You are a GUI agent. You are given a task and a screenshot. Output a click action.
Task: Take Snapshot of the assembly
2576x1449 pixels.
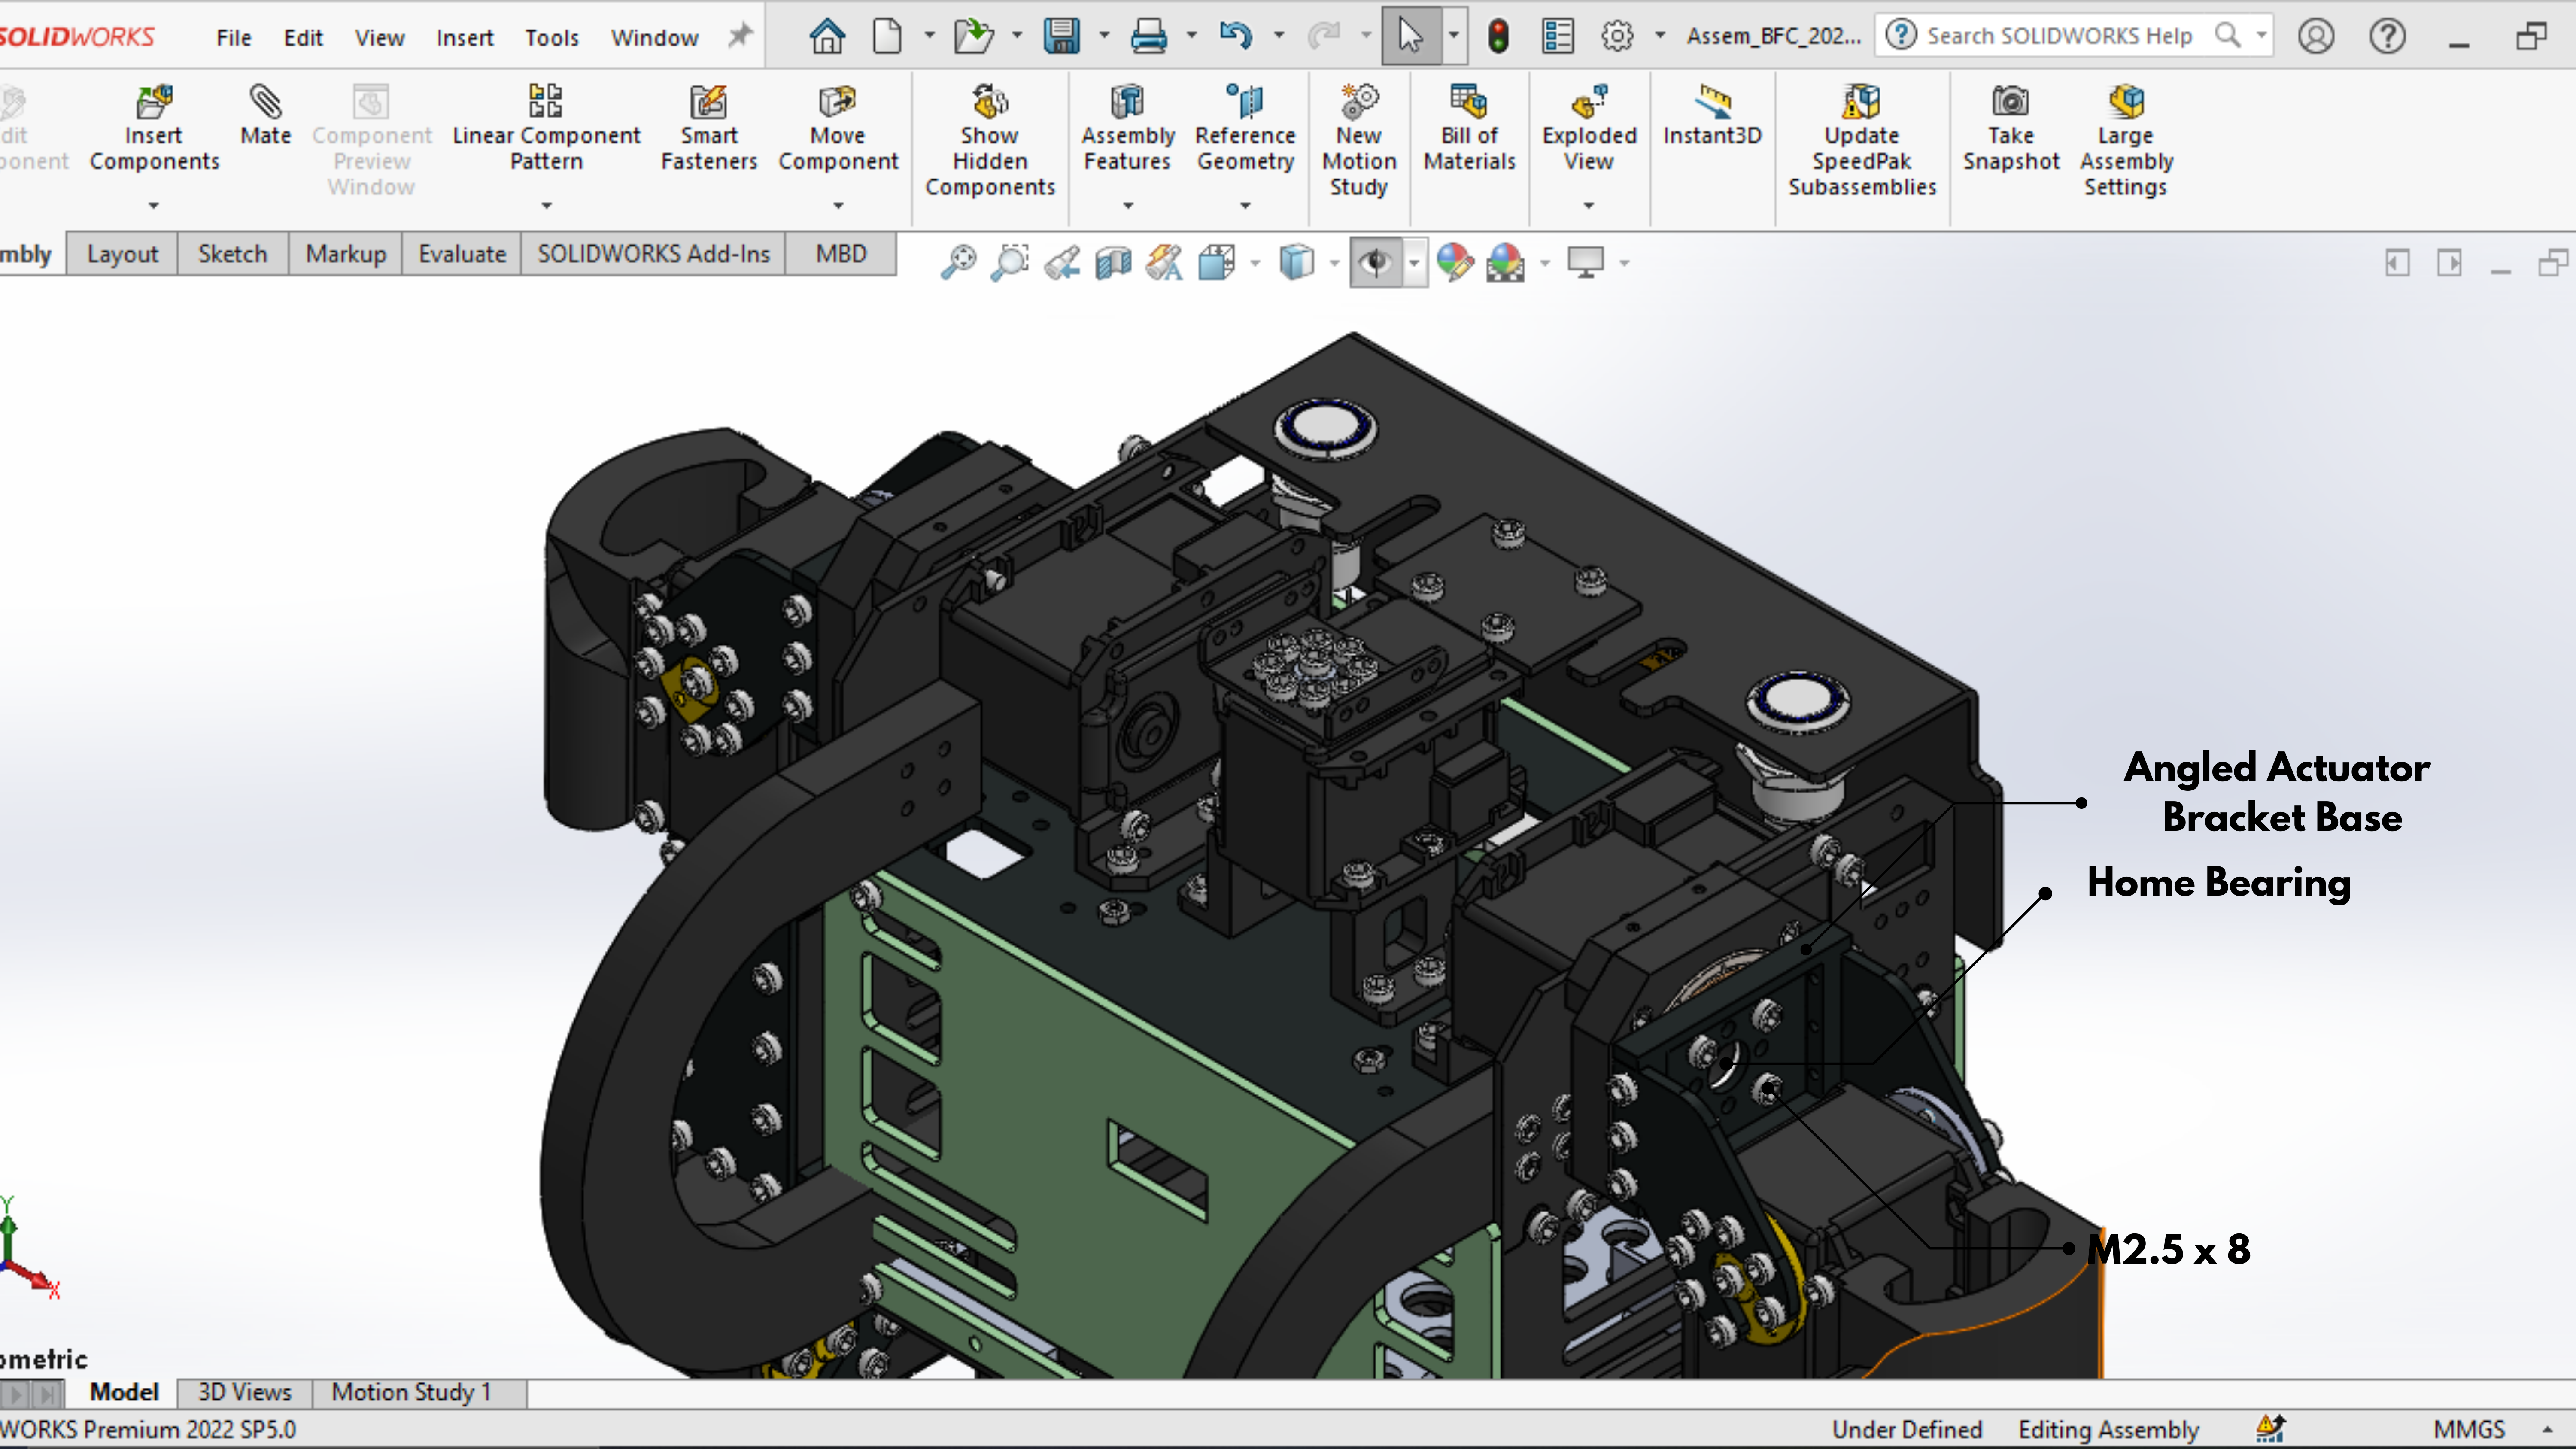coord(2011,128)
